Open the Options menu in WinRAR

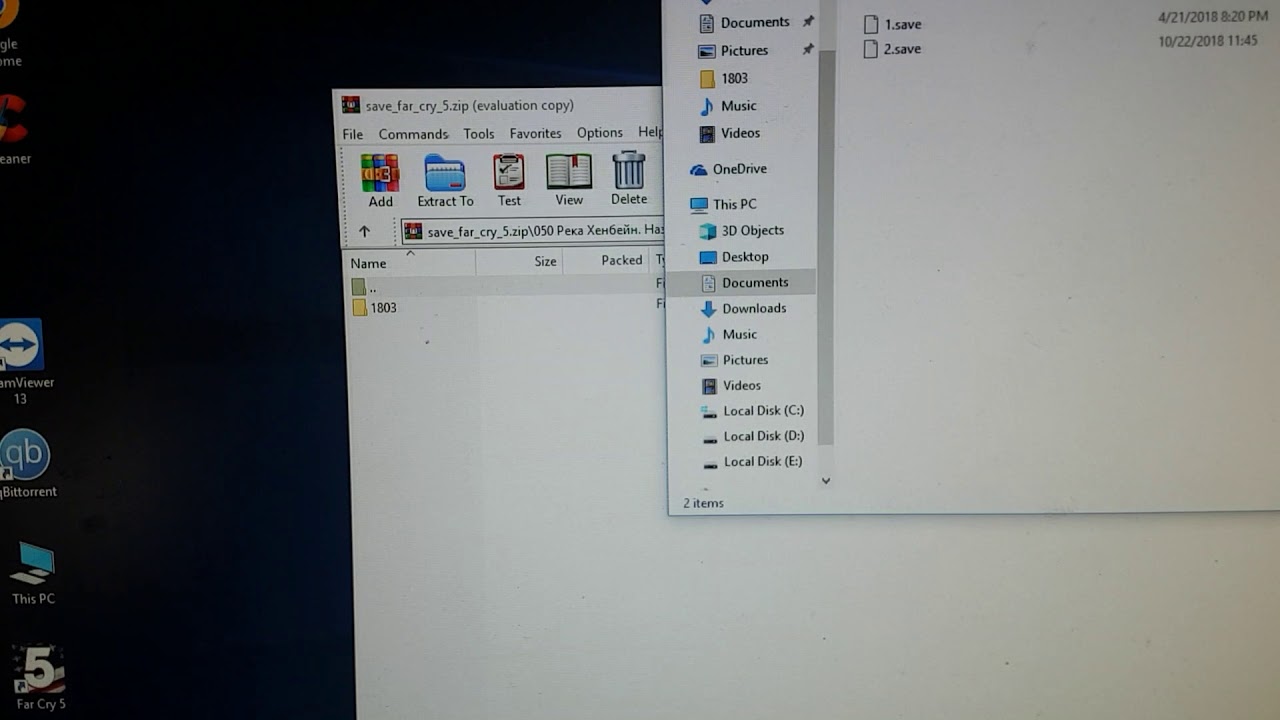(x=600, y=132)
